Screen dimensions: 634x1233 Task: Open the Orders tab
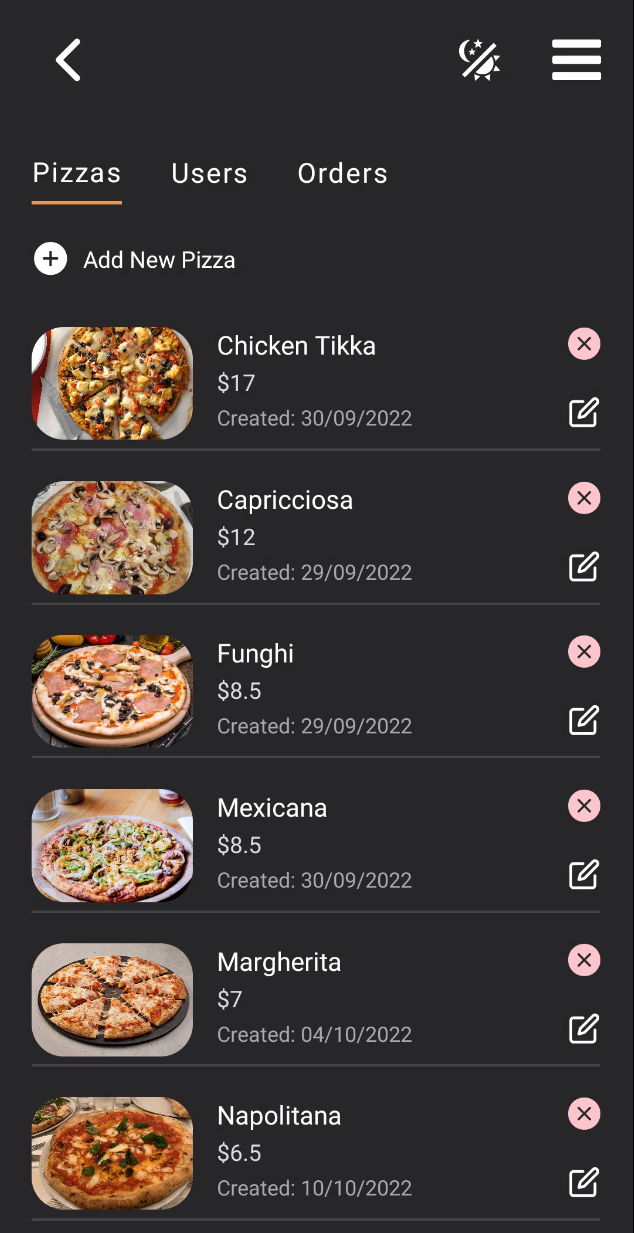point(342,173)
